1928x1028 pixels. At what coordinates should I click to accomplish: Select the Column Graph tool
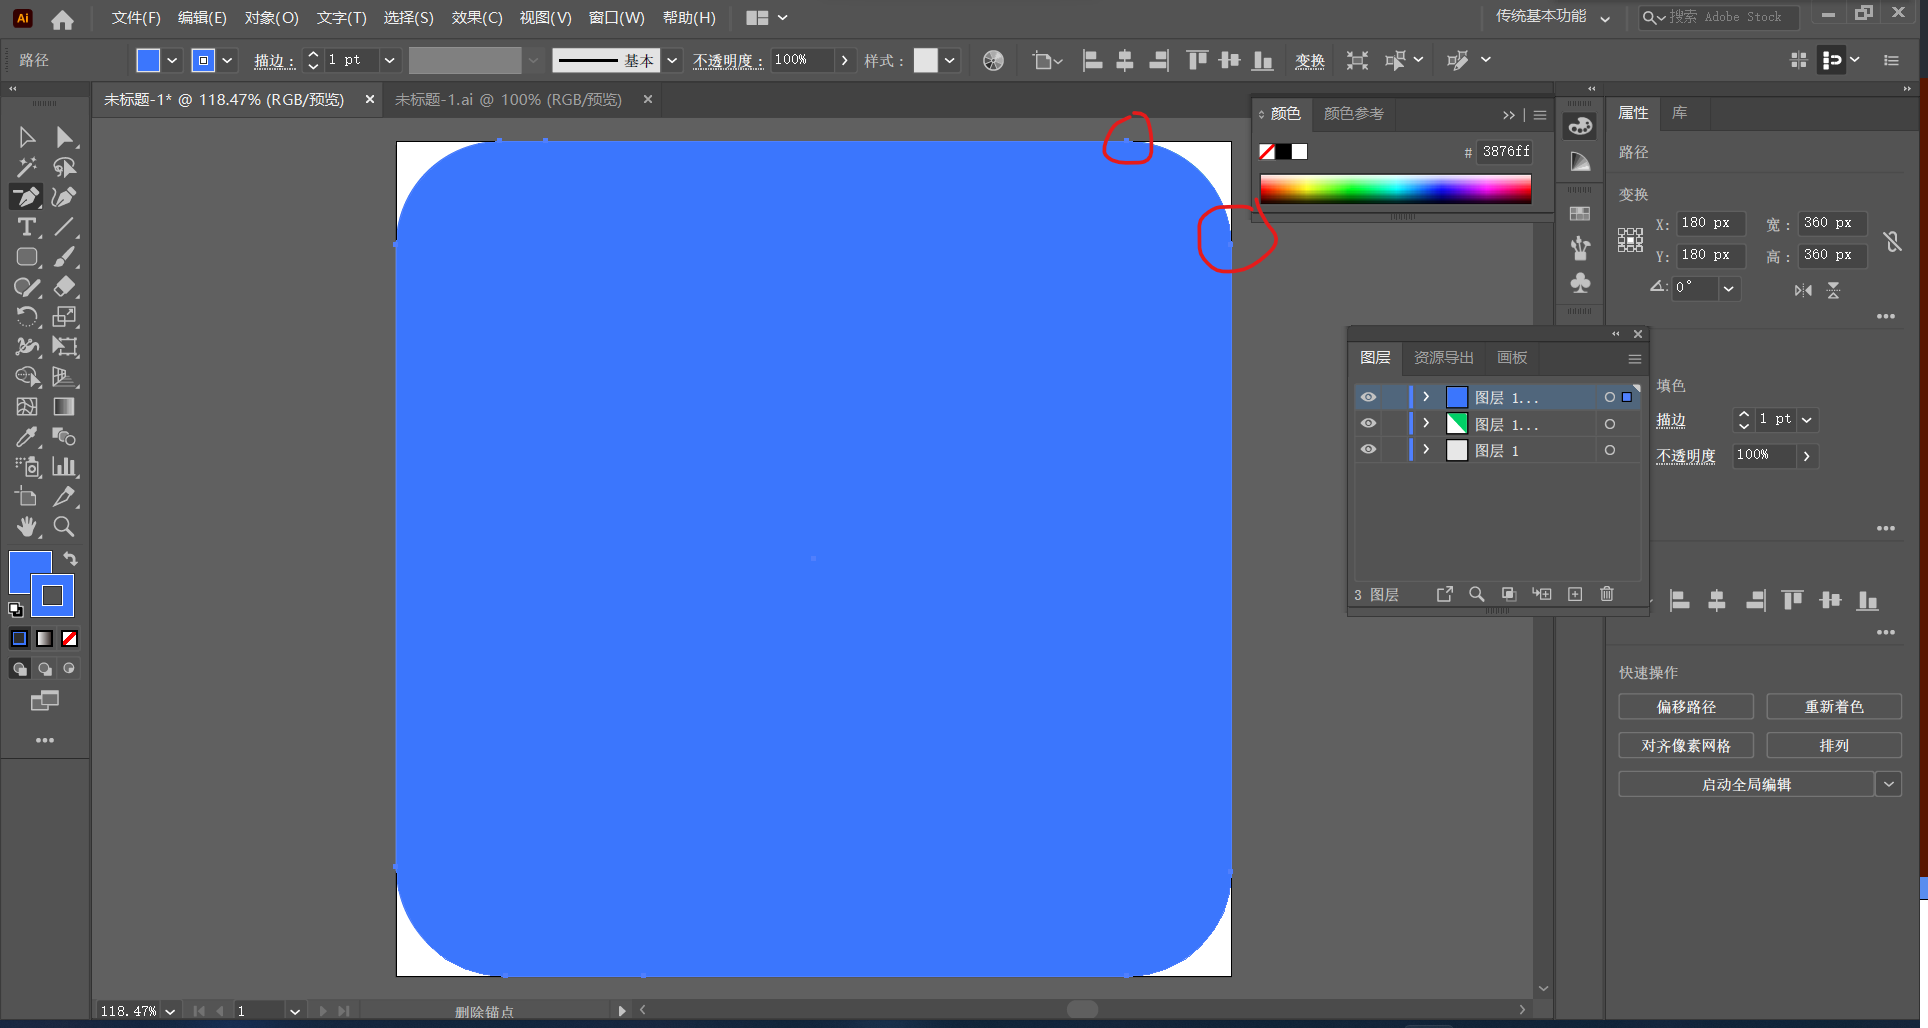(x=65, y=467)
